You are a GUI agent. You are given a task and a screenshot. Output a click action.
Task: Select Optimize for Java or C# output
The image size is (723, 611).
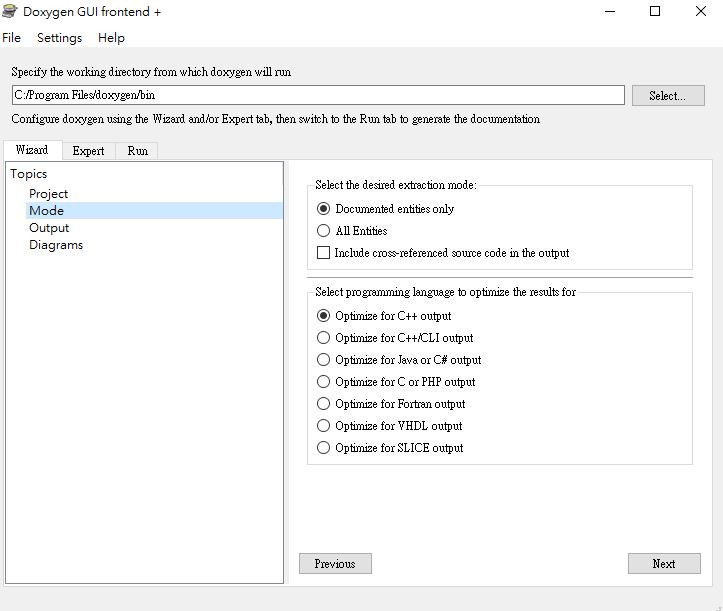tap(399, 360)
